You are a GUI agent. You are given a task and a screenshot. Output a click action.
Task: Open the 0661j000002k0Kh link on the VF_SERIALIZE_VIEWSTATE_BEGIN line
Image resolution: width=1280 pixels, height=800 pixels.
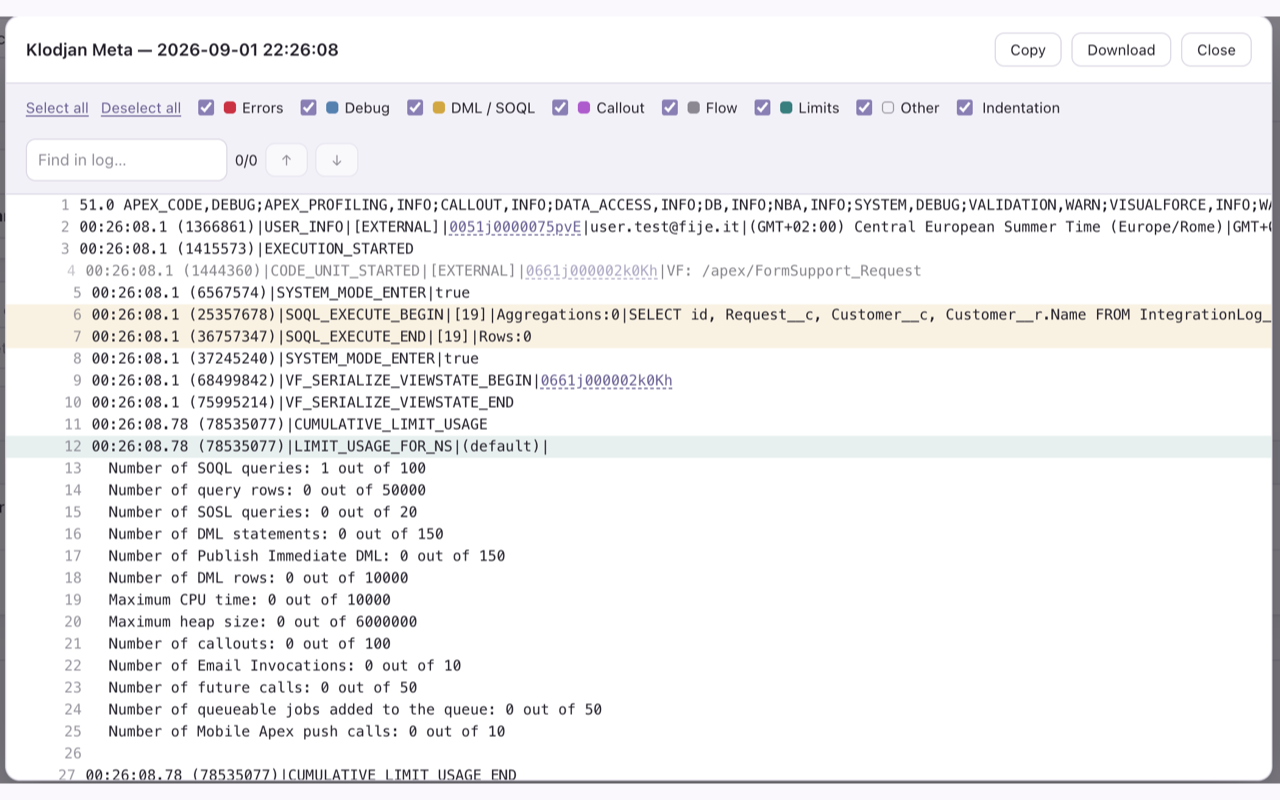pos(606,381)
